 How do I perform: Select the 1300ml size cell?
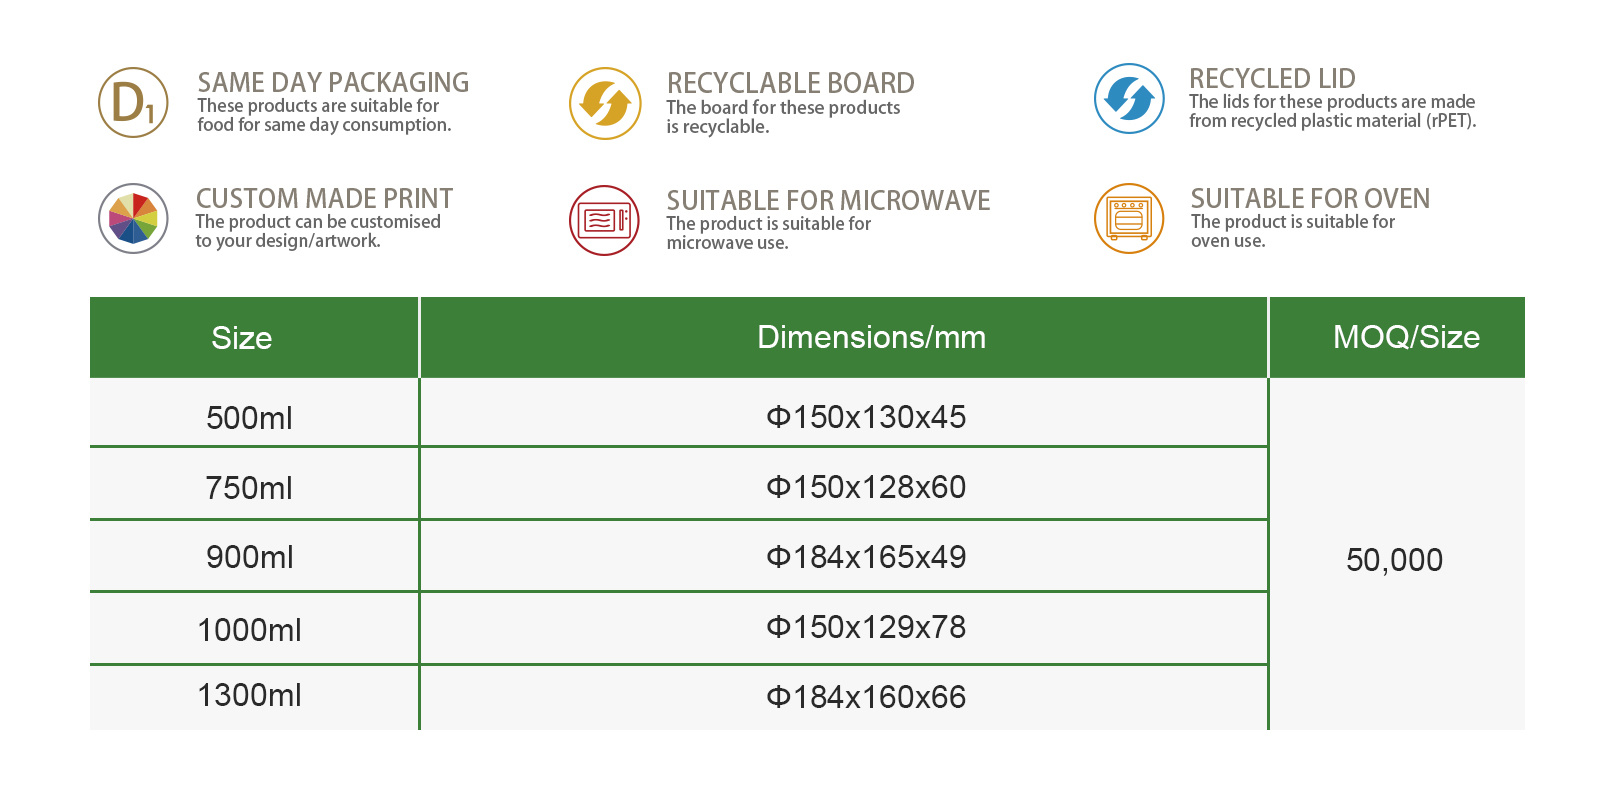(x=254, y=698)
